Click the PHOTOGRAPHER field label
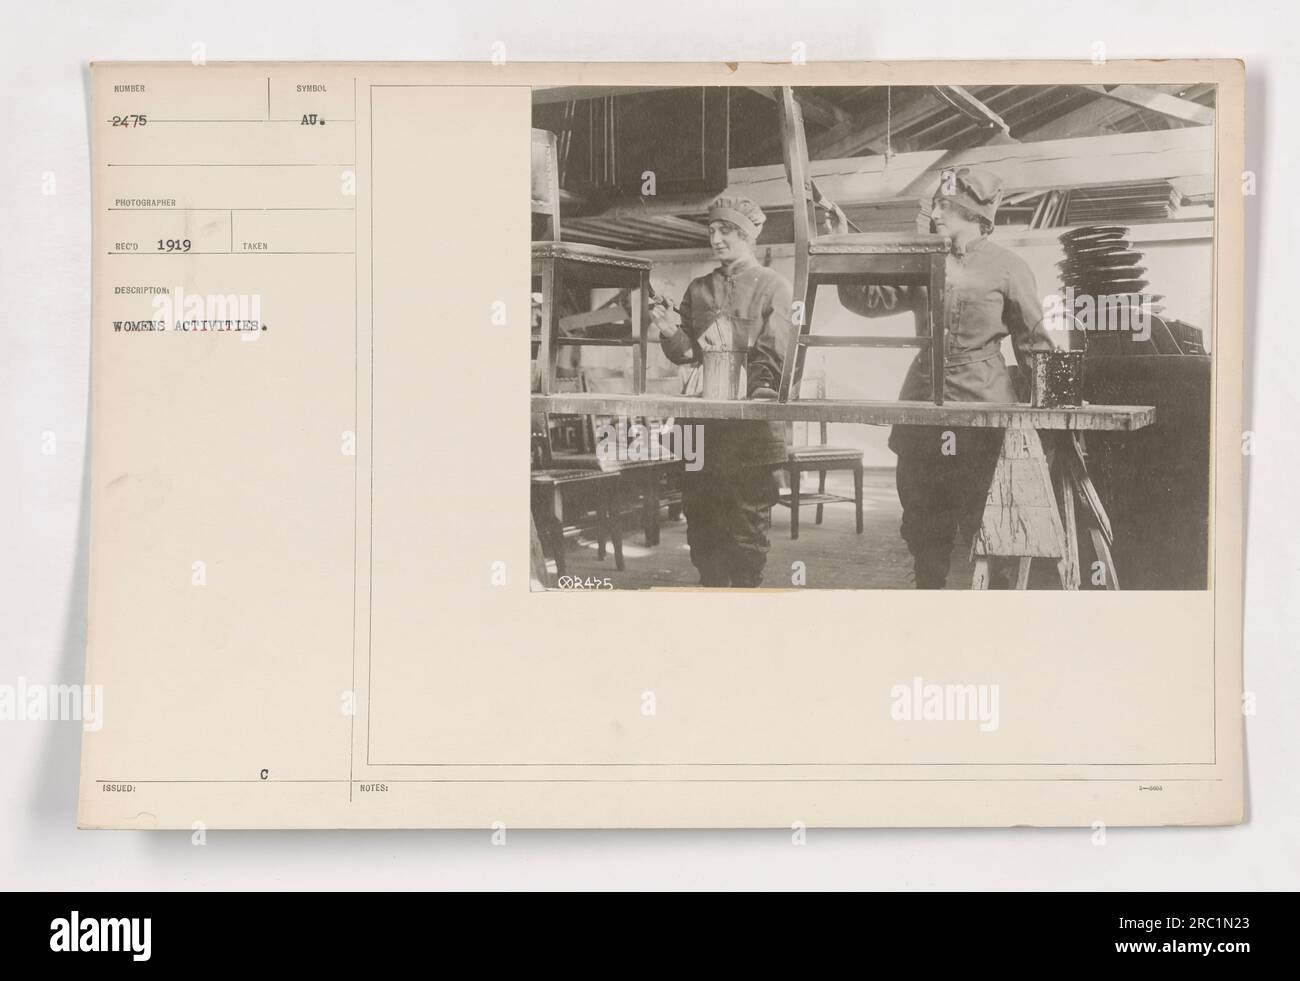The width and height of the screenshot is (1300, 981). [143, 202]
